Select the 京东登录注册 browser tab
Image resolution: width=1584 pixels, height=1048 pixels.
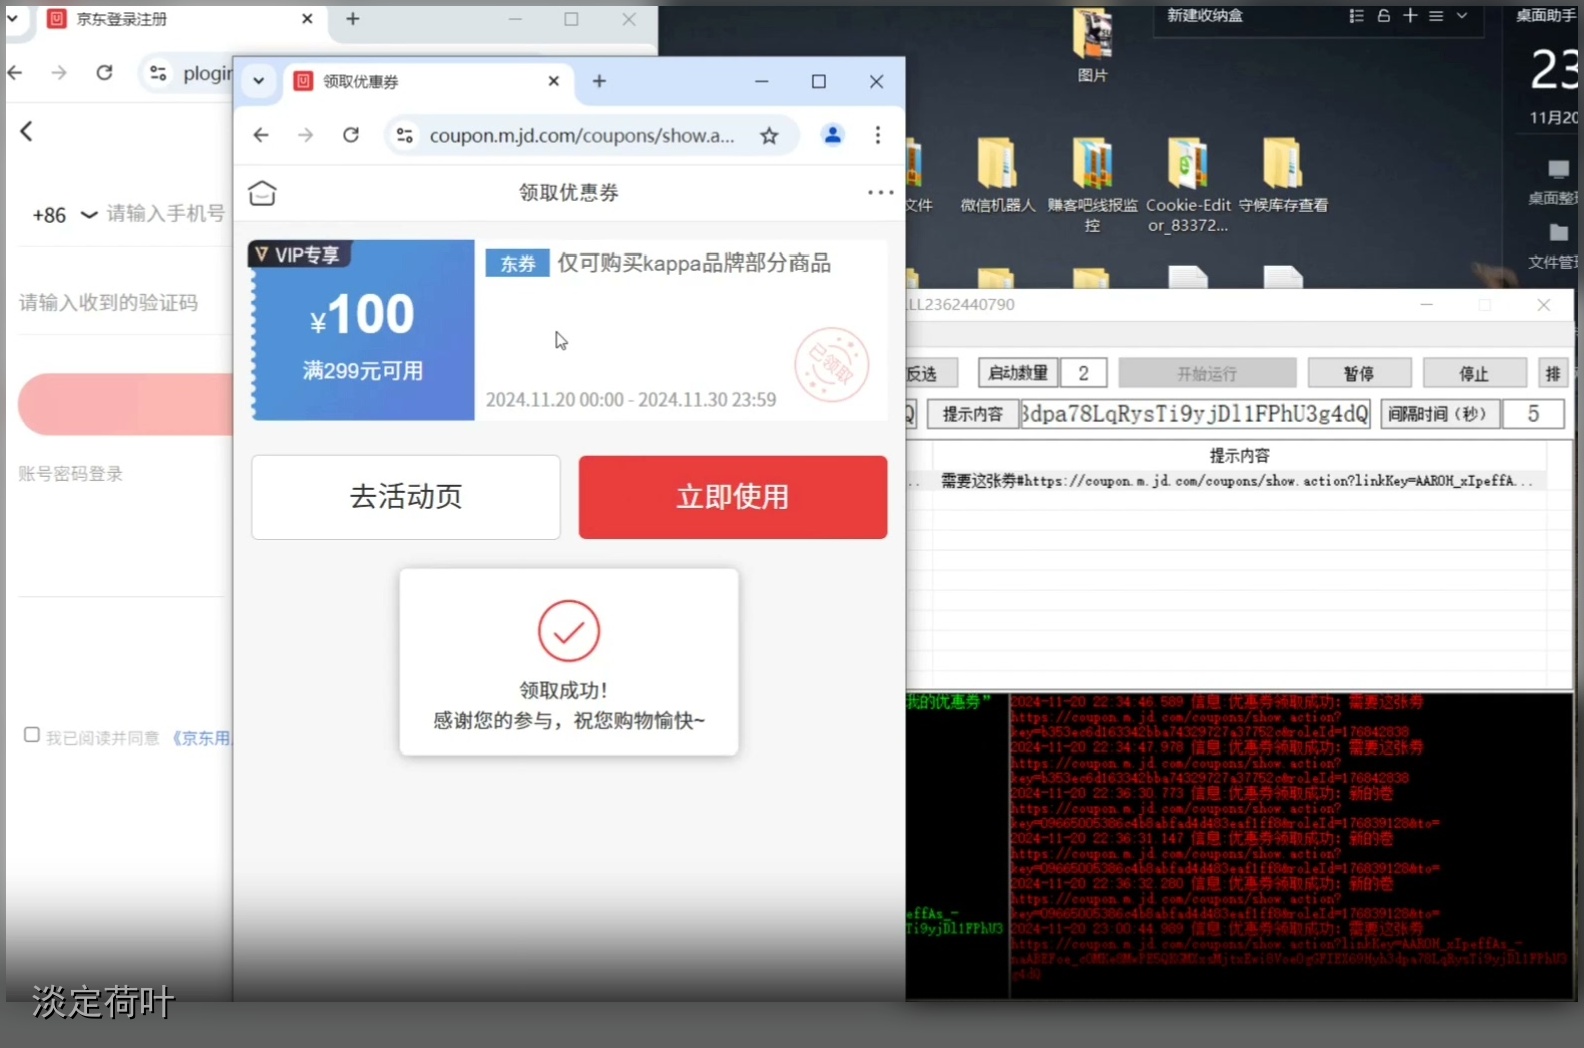170,19
